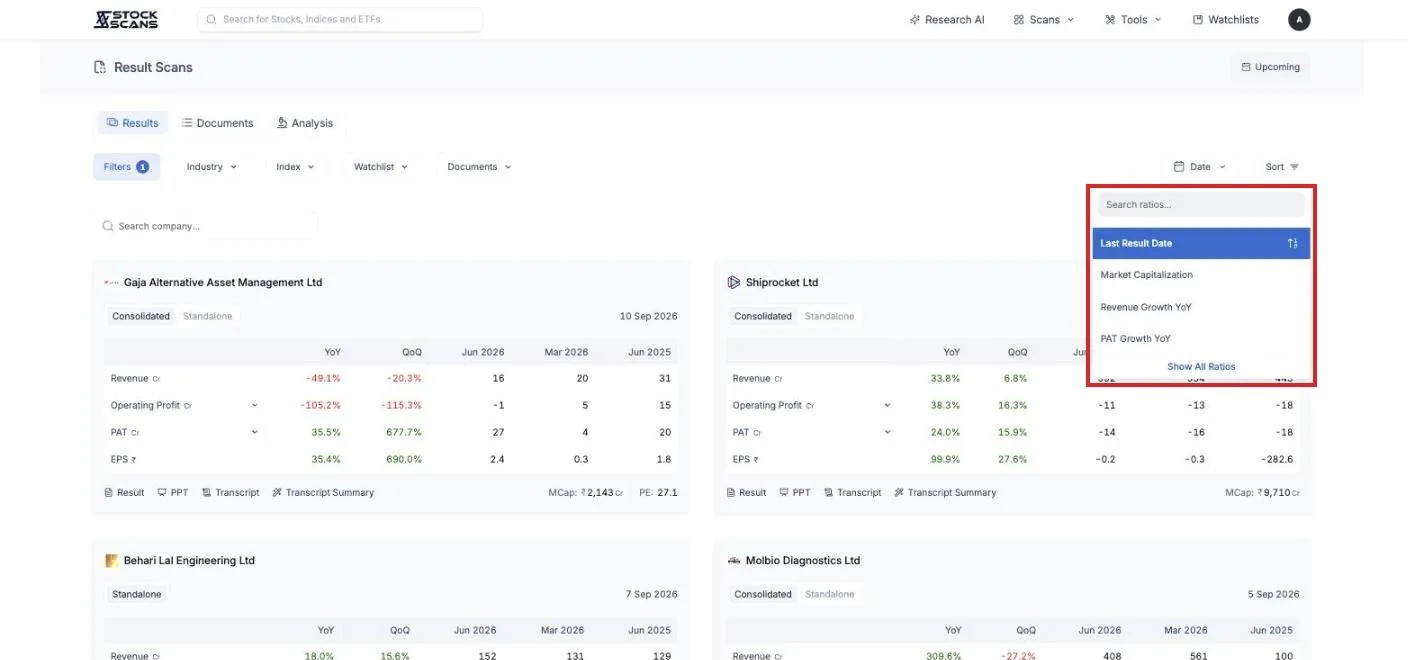The height and width of the screenshot is (660, 1410).
Task: Click Gaja result date 10 Sep 2026
Action: click(x=648, y=316)
